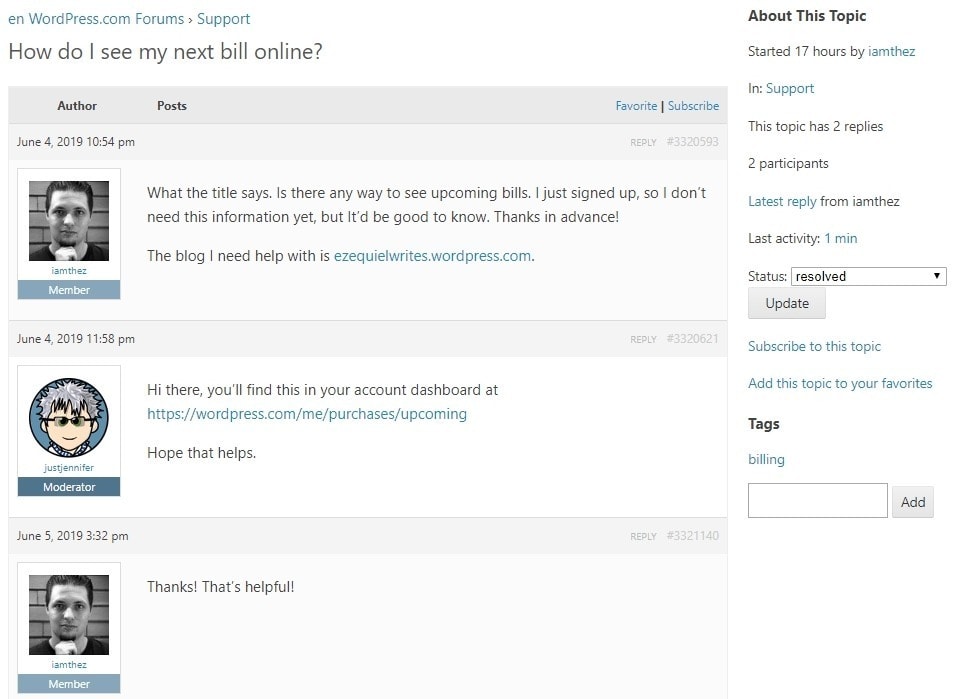Viewport: 965px width, 699px height.
Task: Open permalink #3320621
Action: (692, 339)
